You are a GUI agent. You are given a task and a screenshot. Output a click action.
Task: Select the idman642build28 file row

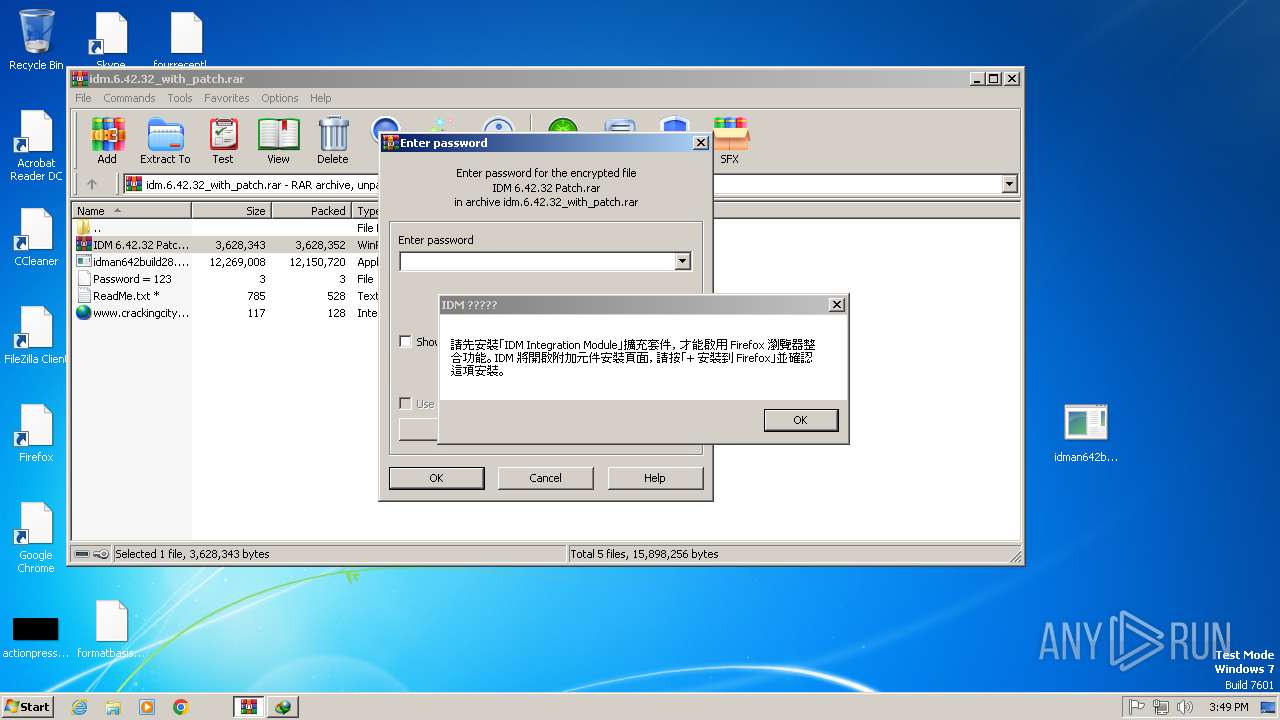tap(225, 262)
